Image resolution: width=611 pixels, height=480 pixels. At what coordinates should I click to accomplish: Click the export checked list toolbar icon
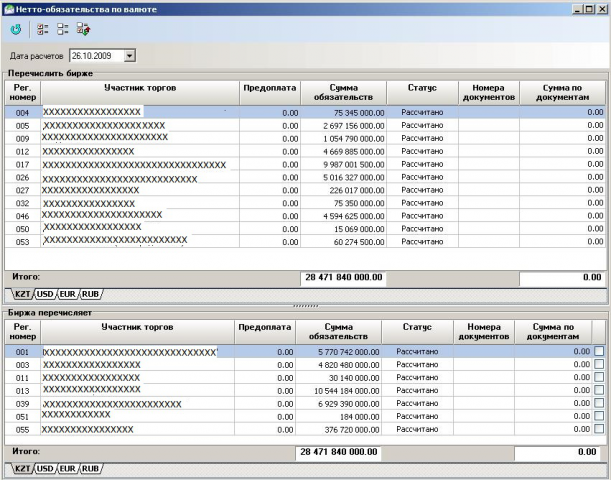(x=83, y=29)
